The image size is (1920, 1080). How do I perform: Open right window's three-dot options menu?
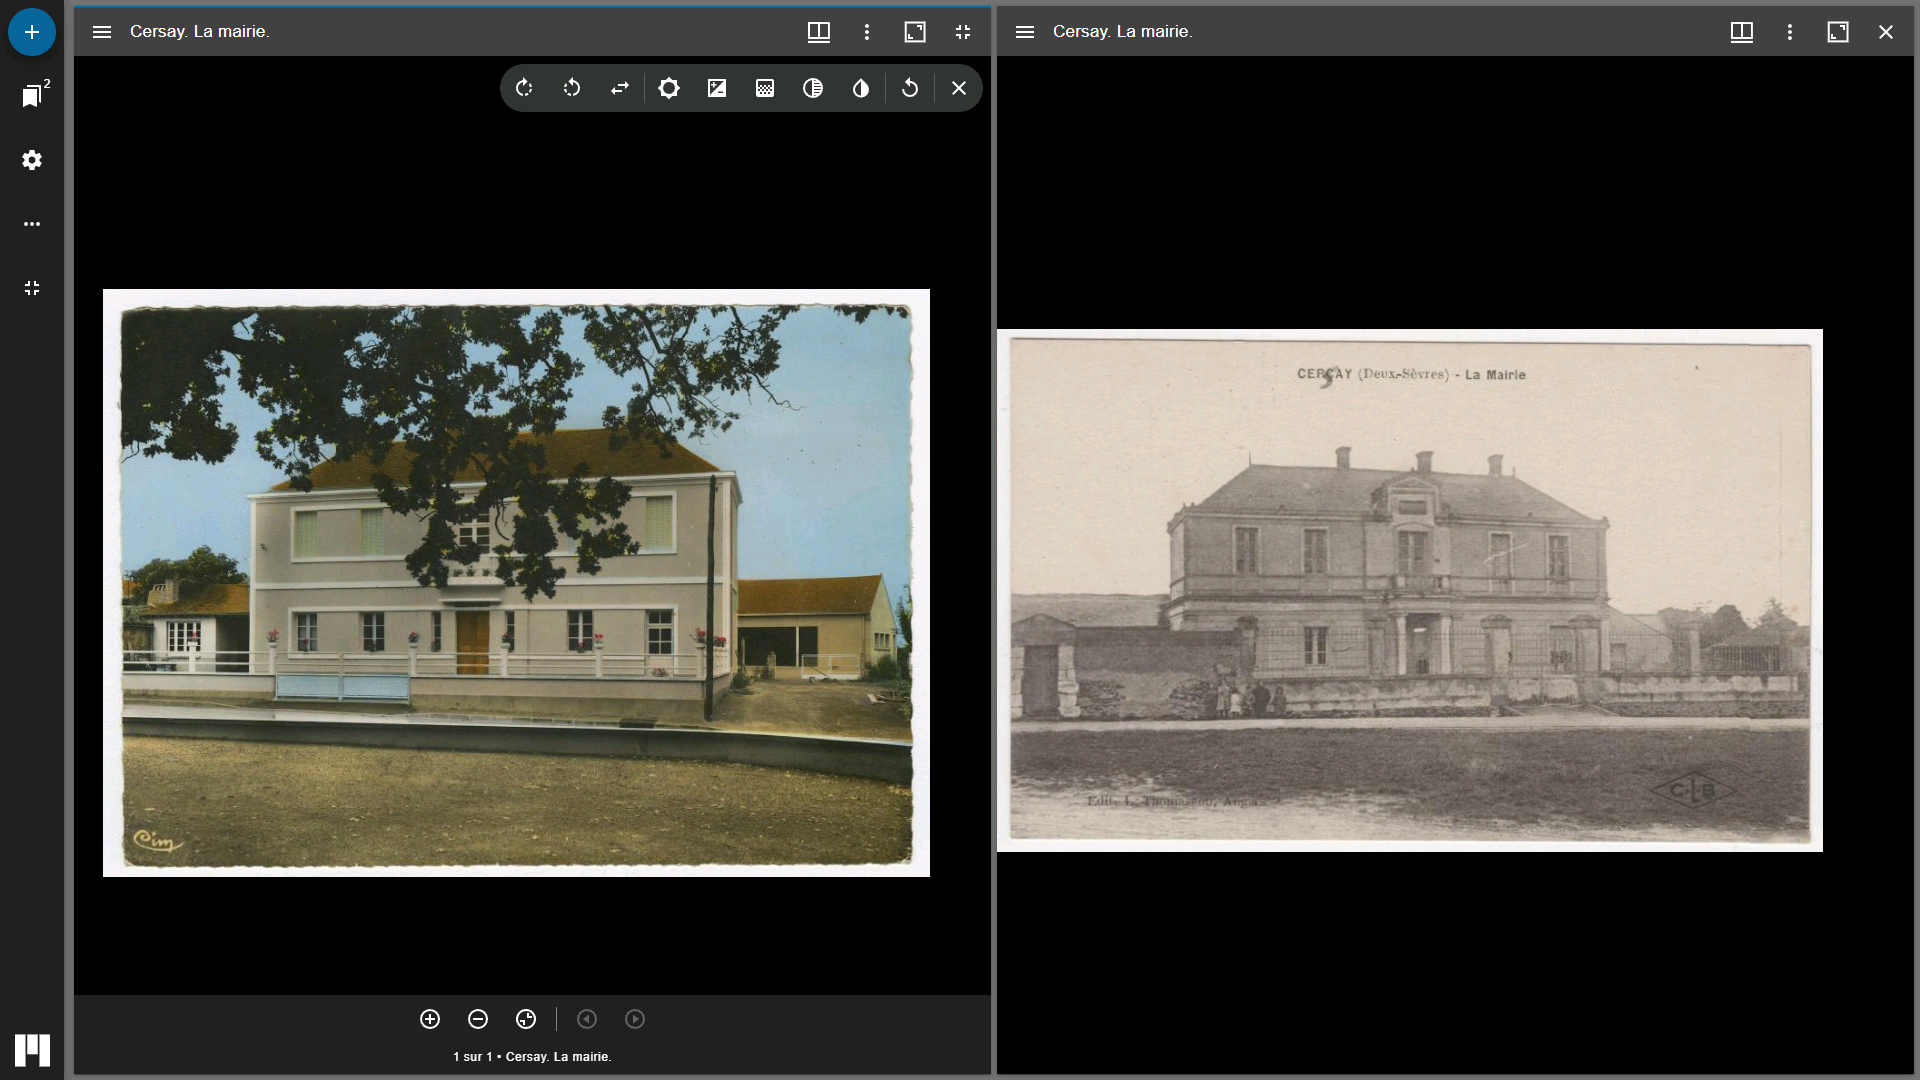[x=1790, y=32]
